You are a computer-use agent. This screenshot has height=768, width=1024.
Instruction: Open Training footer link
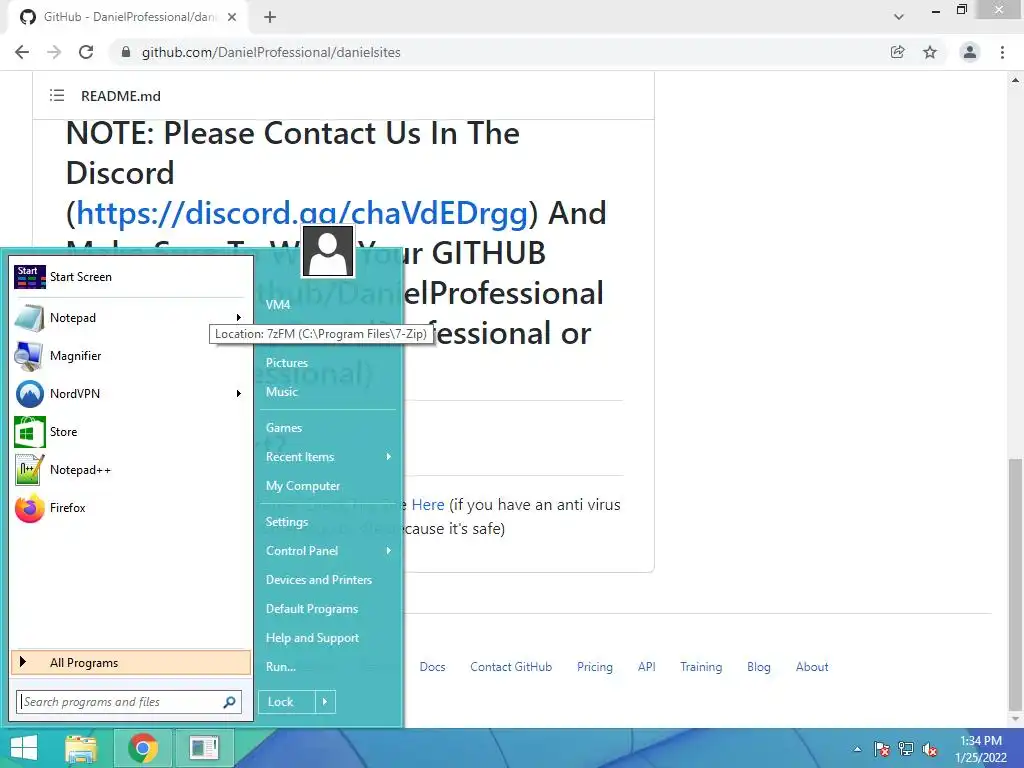click(x=701, y=667)
